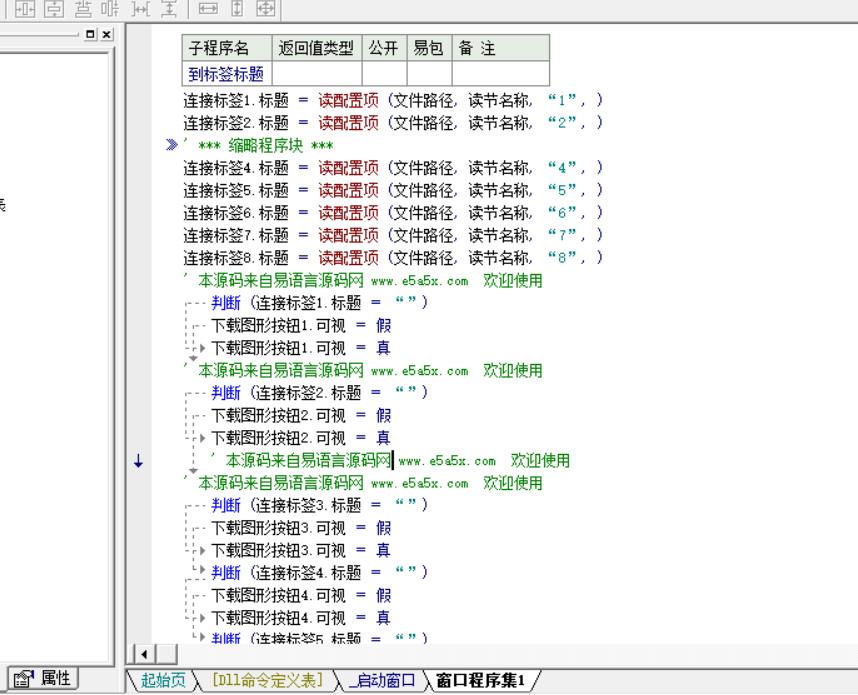The width and height of the screenshot is (858, 695).
Task: Click 判断 (连接标签1.标题 = “”)
Action: coord(320,303)
